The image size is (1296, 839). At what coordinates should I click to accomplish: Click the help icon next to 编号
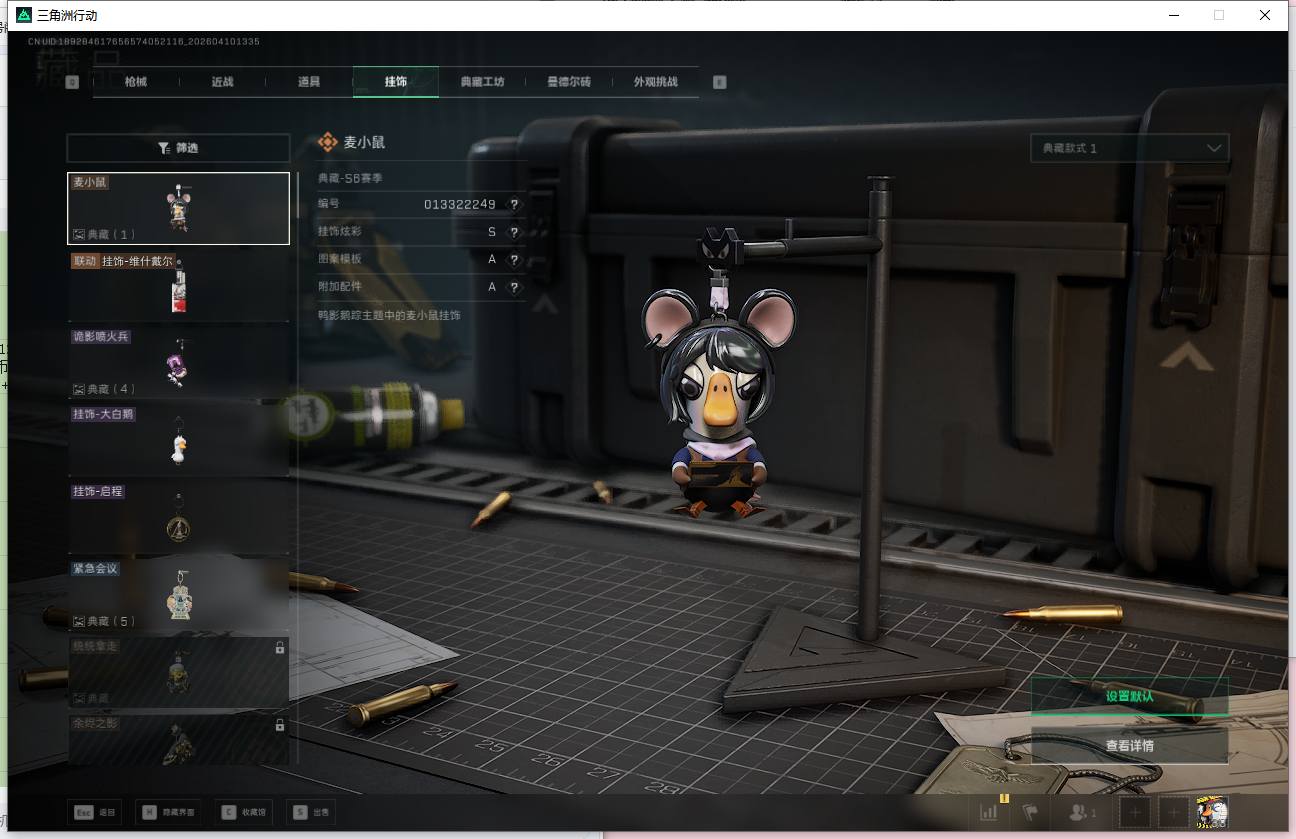514,204
